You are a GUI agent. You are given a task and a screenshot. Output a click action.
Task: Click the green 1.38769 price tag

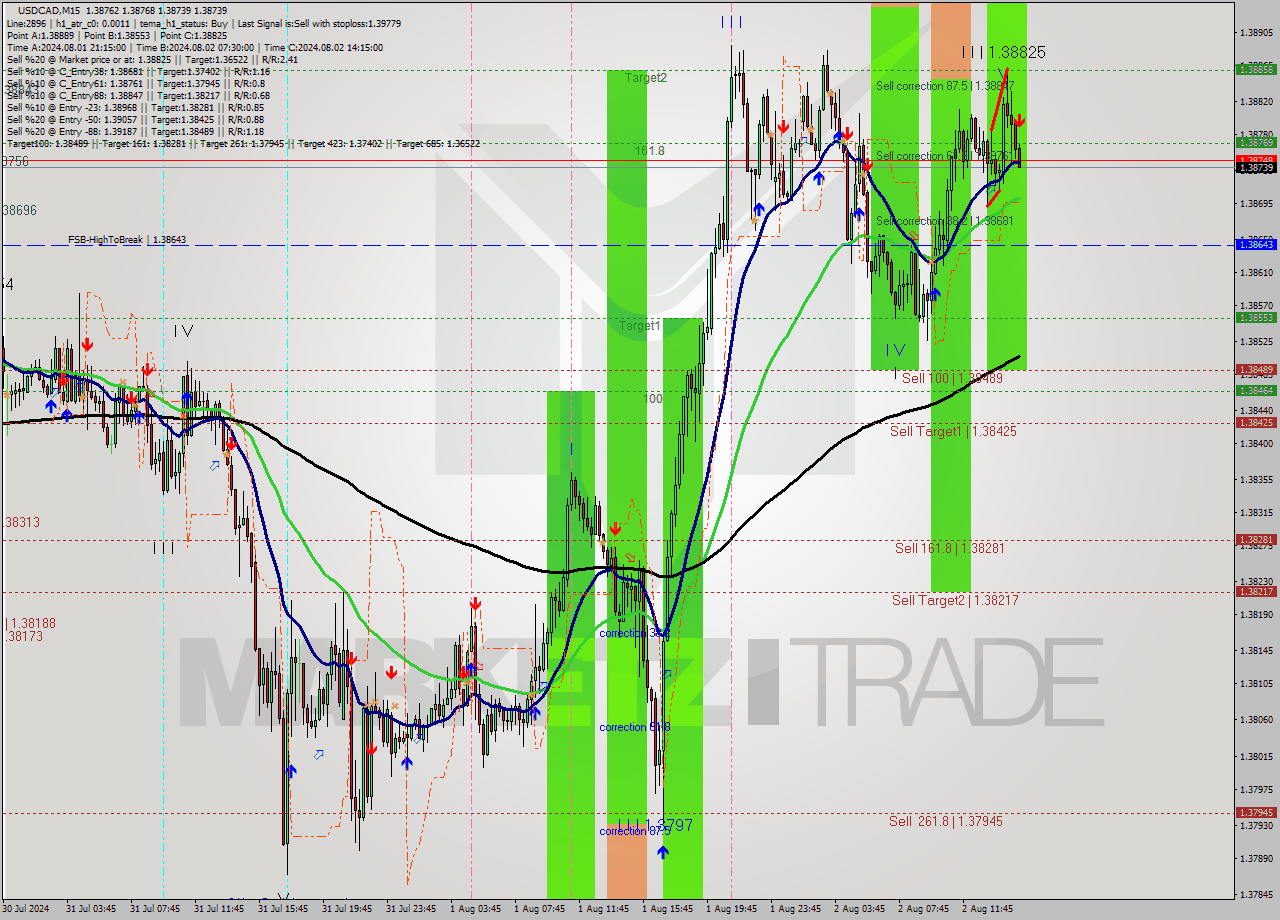pos(1255,143)
